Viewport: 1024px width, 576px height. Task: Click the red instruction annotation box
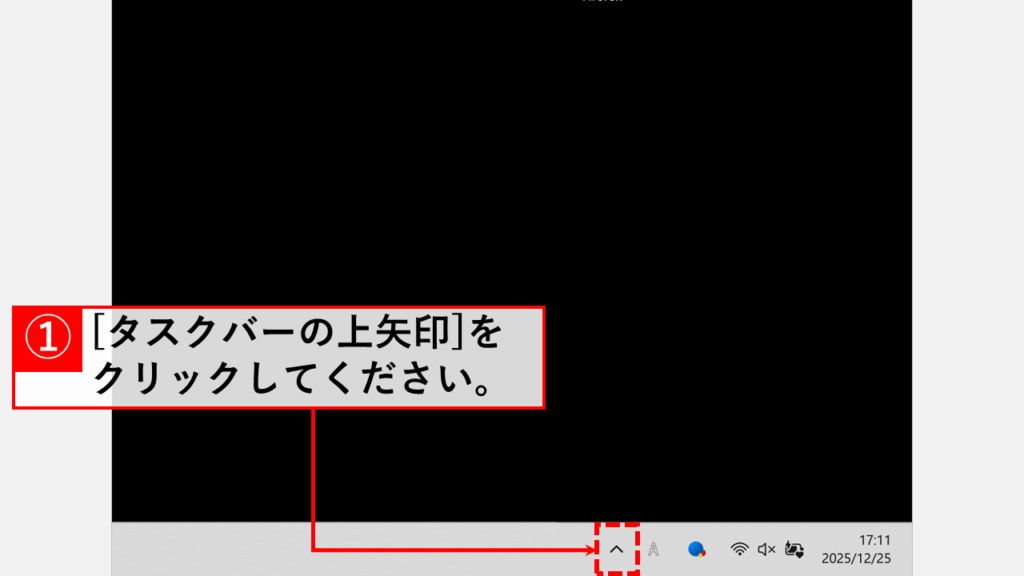[x=280, y=355]
